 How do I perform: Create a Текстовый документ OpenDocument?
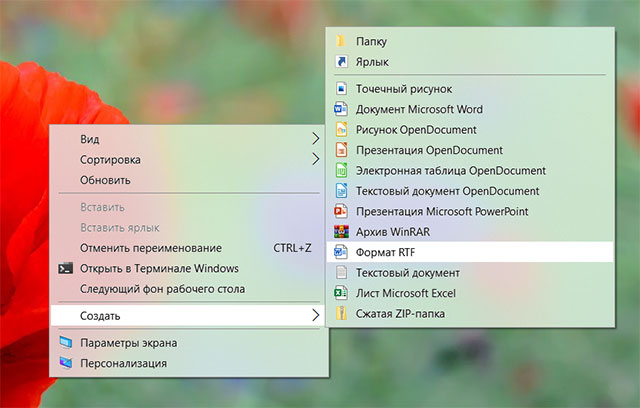pyautogui.click(x=470, y=191)
